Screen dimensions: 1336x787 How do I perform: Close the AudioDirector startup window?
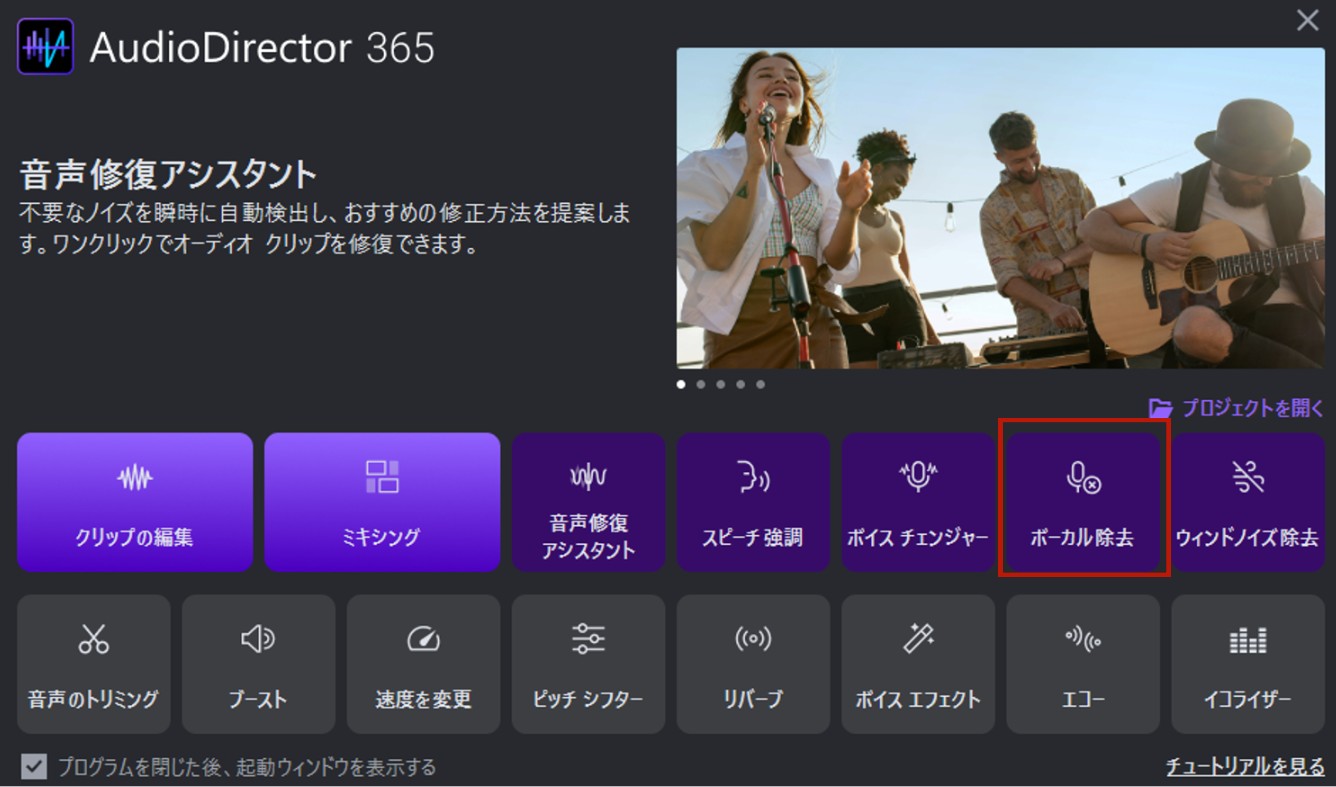tap(1307, 20)
